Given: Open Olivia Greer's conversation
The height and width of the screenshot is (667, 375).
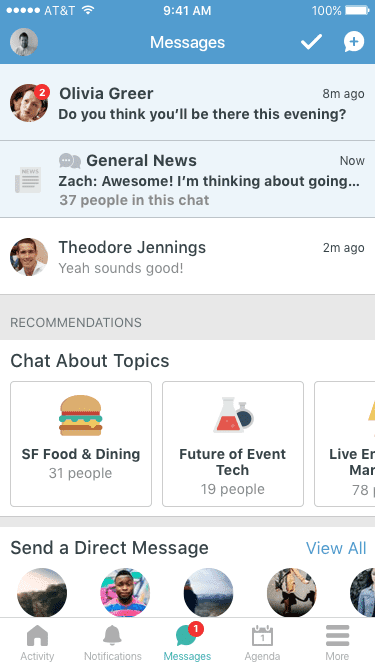Looking at the screenshot, I should (x=188, y=102).
